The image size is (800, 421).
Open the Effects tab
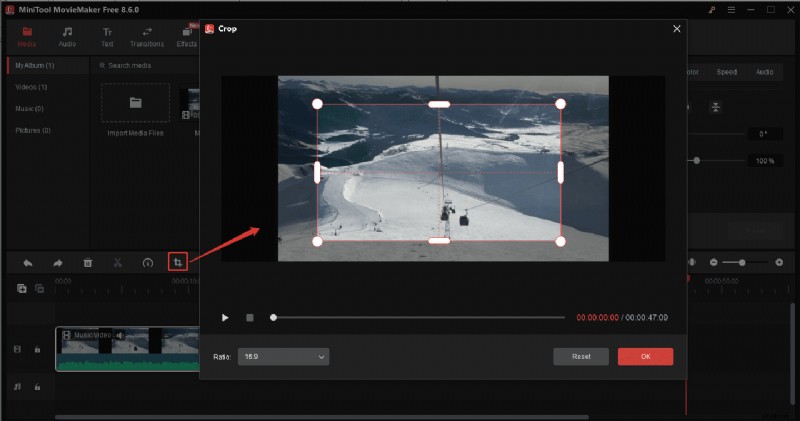[x=187, y=37]
